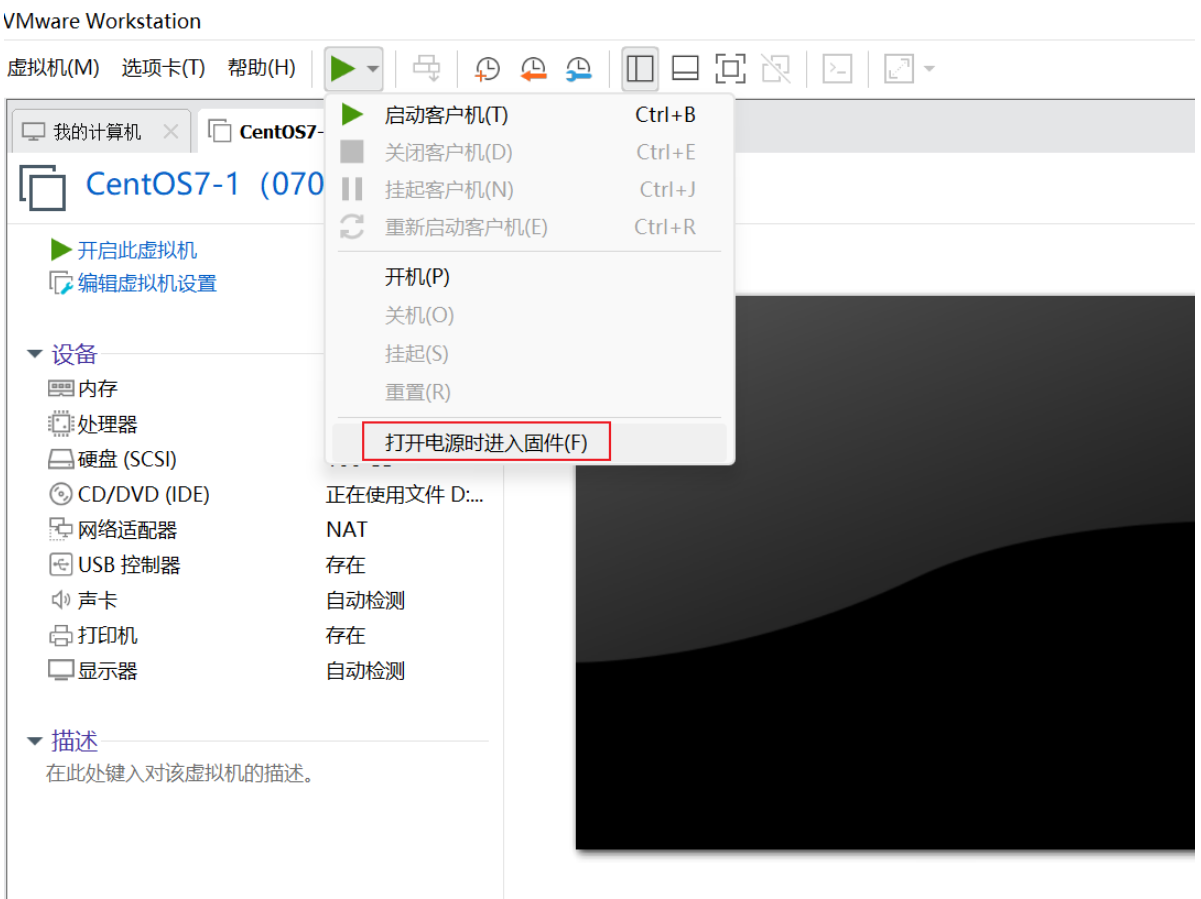Click the Unity mode toolbar icon
Screen dimensions: 1201x899
coord(776,68)
